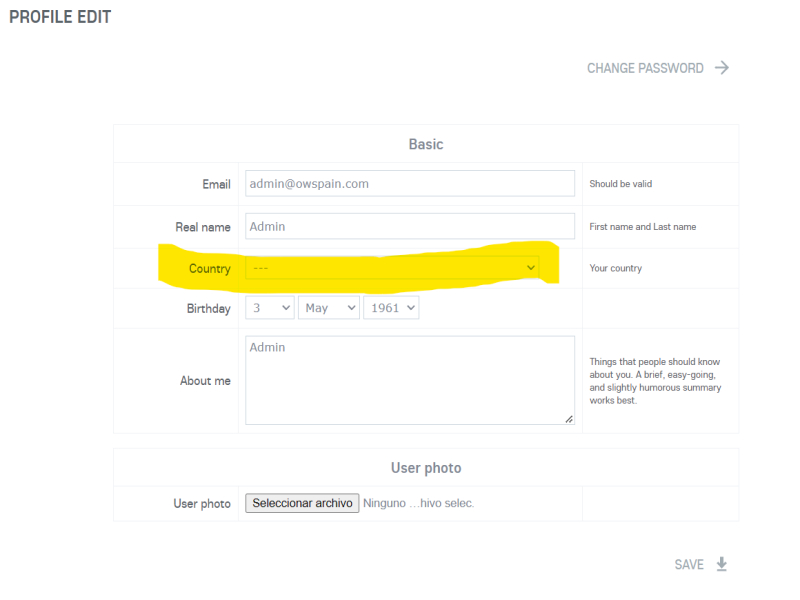Click the year dropdown chevron arrow
The image size is (800, 600).
pos(411,308)
